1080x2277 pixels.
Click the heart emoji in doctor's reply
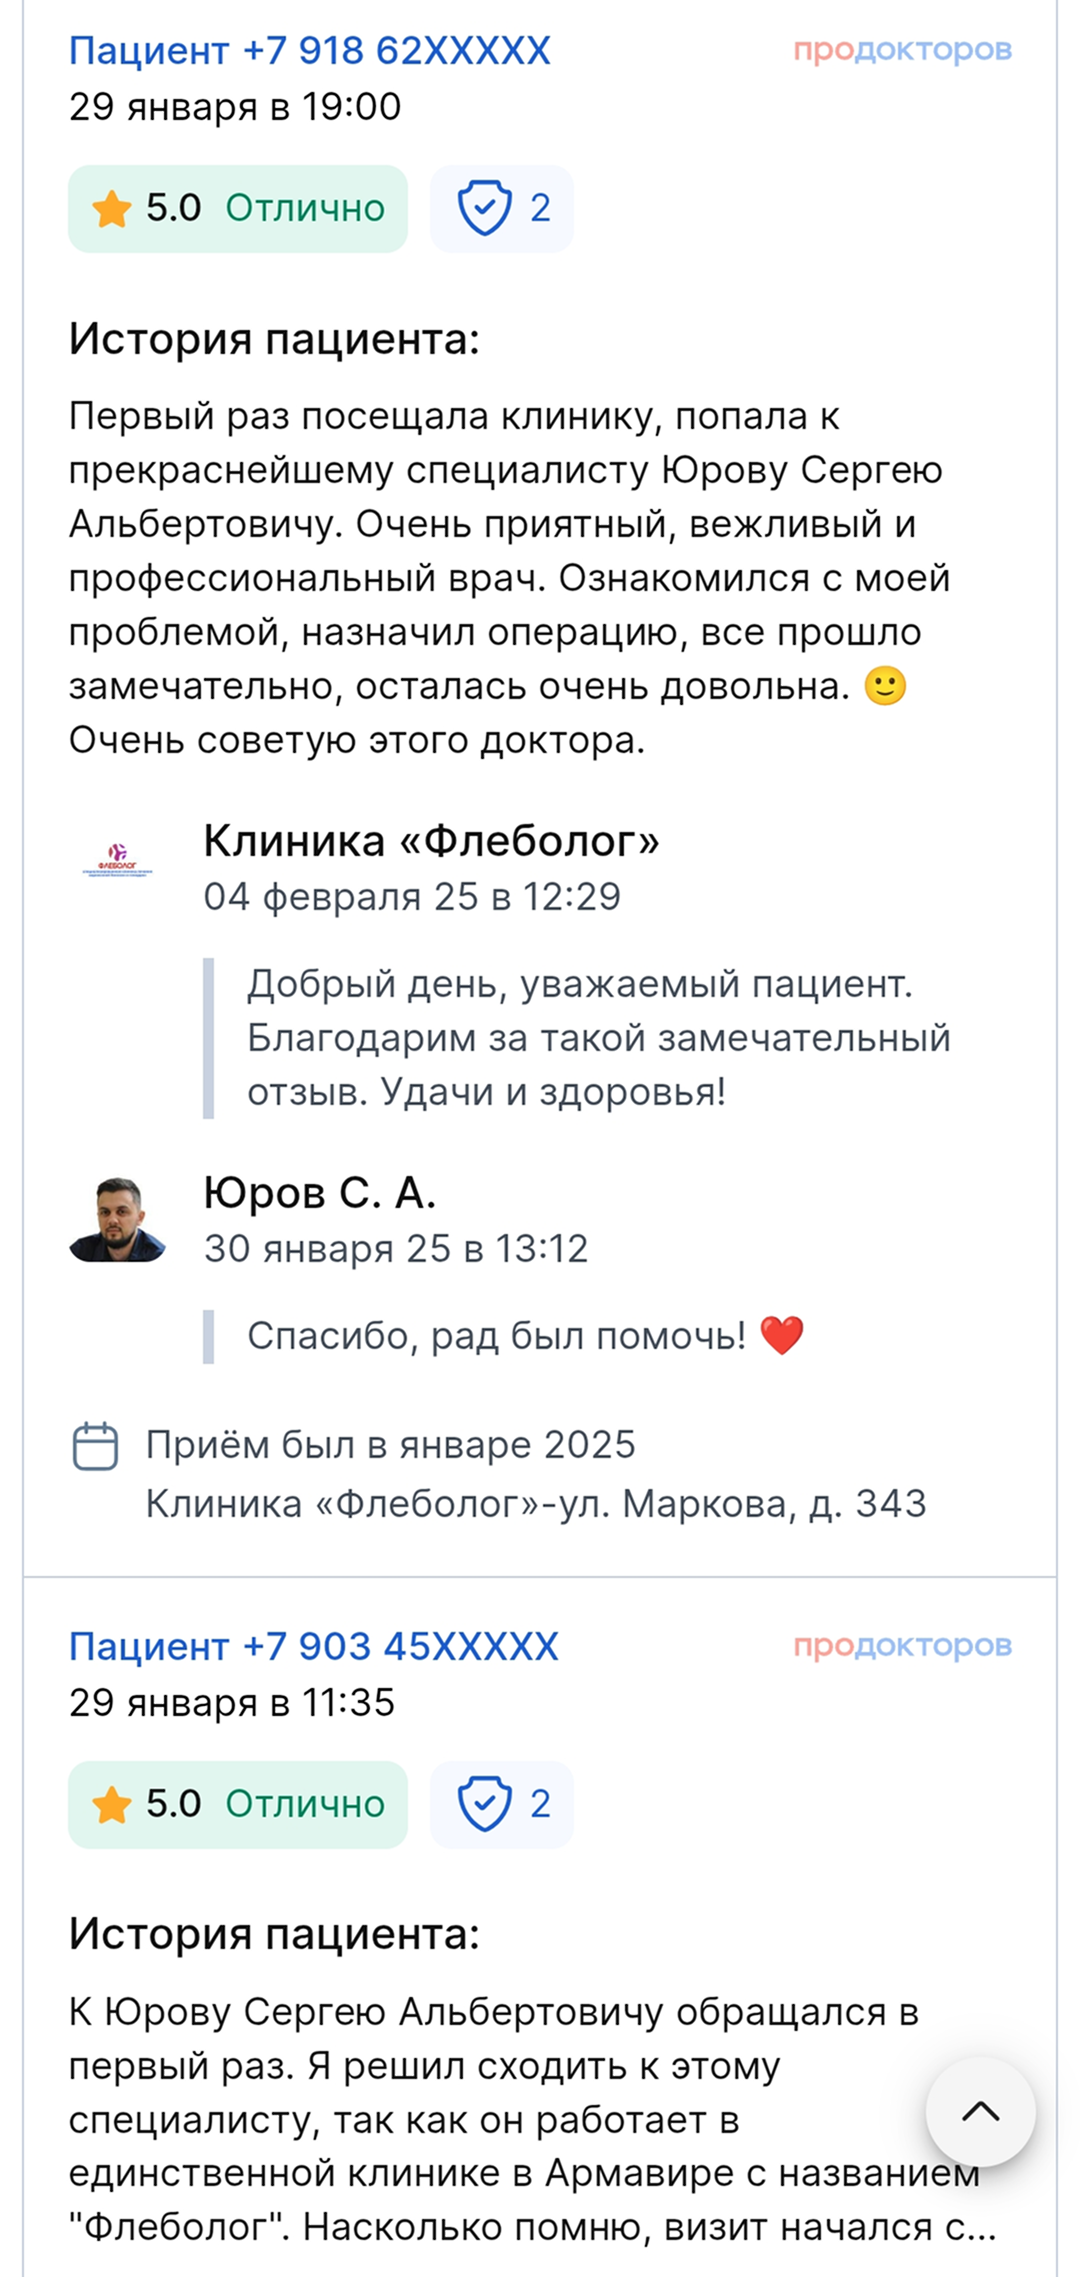[x=782, y=1336]
